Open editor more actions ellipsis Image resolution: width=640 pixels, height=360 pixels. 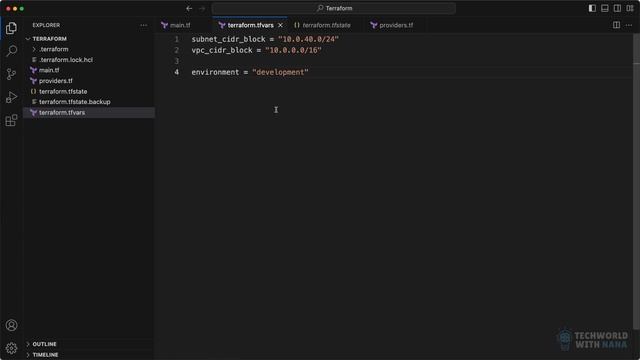629,25
